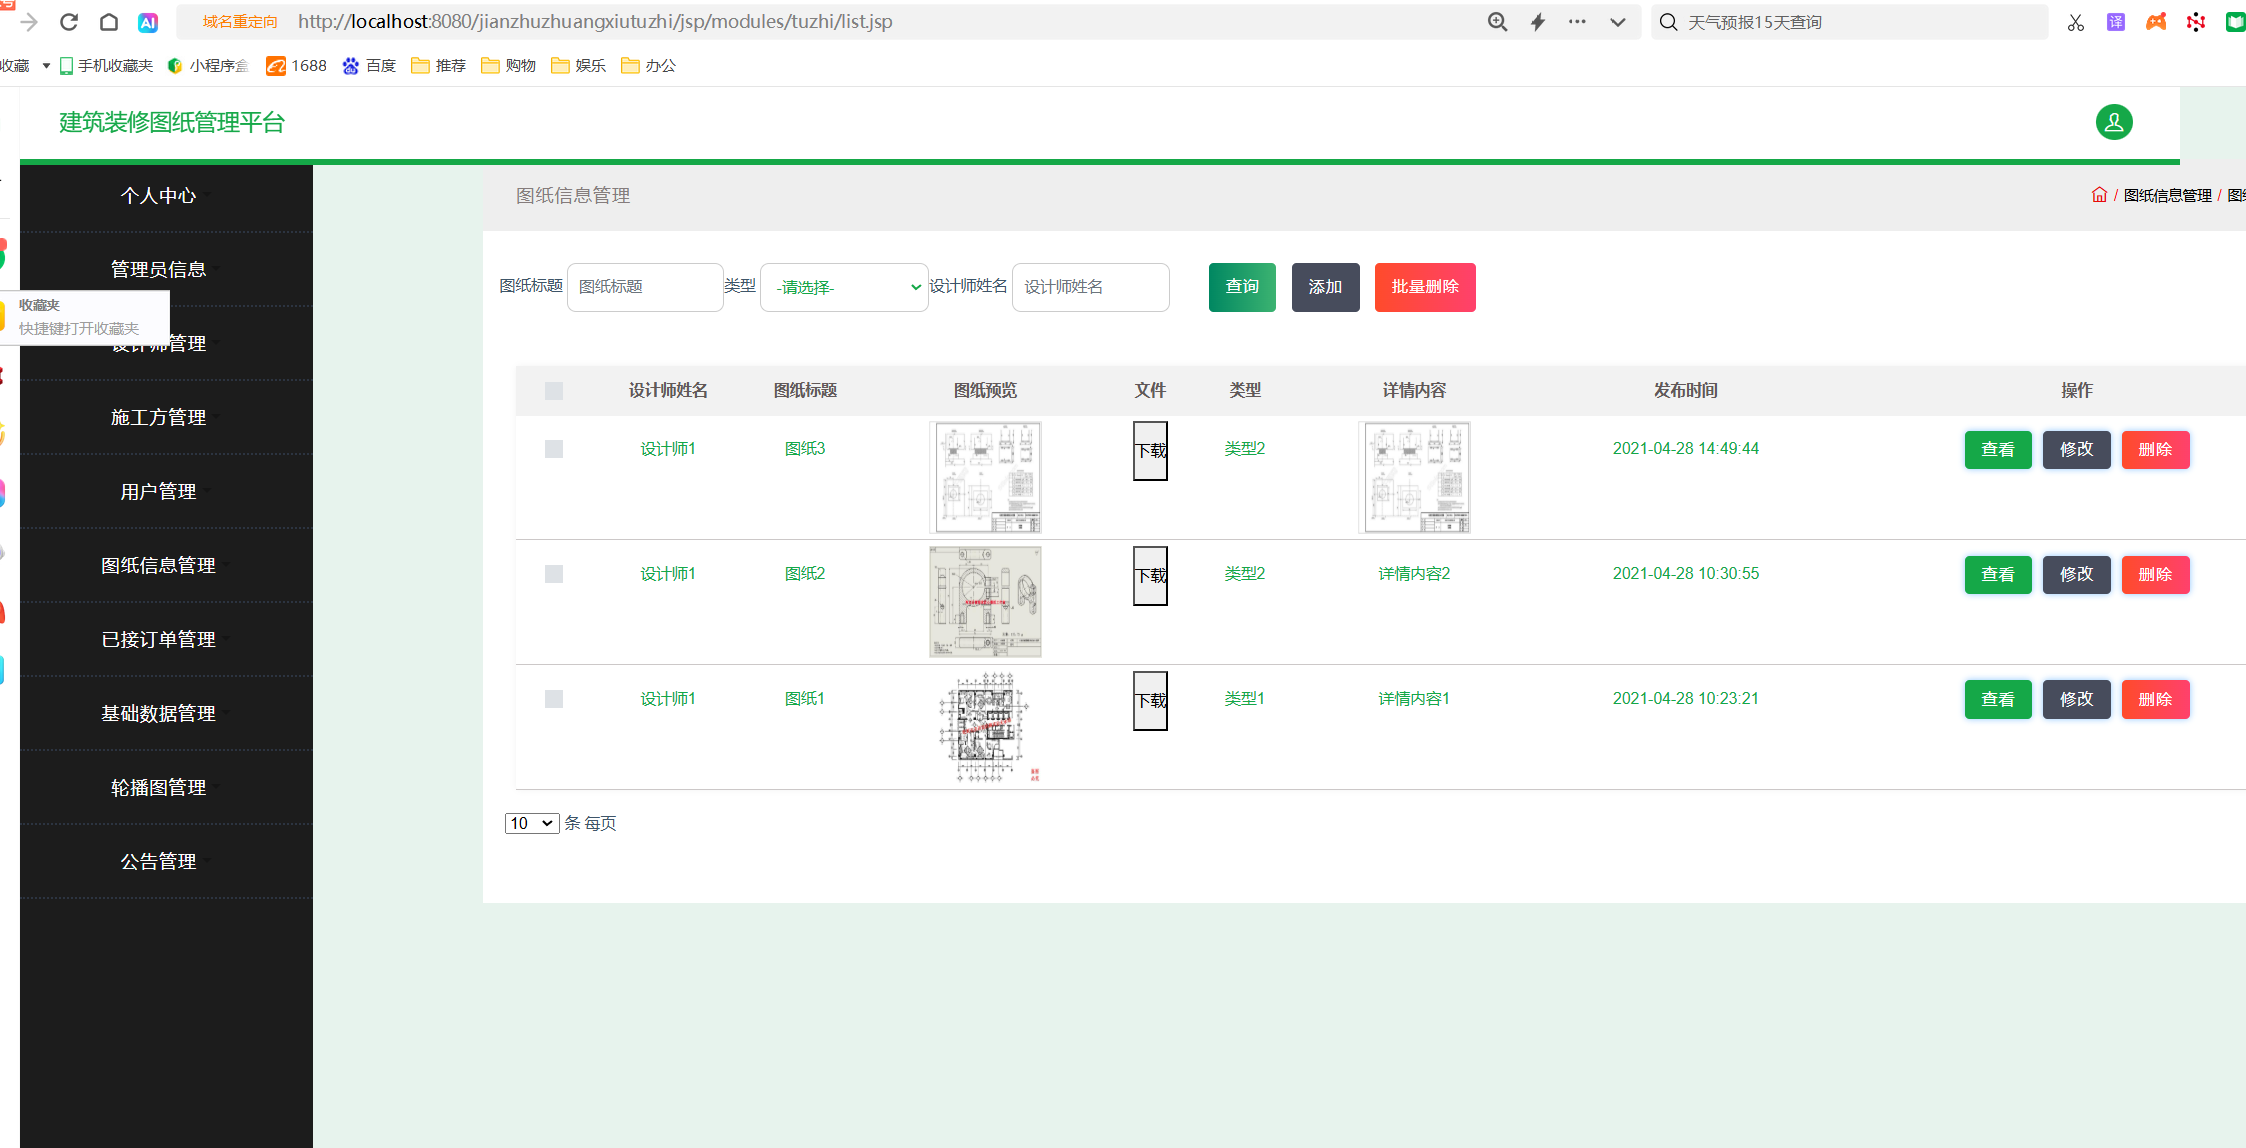Open the 译 translation extension icon
This screenshot has height=1148, width=2246.
click(2115, 21)
